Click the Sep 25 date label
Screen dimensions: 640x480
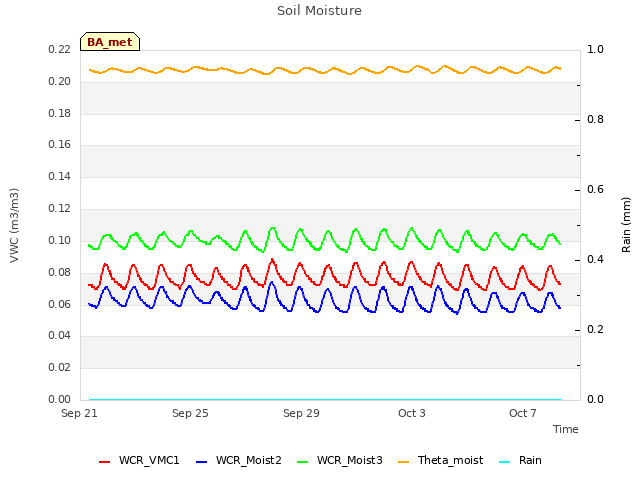click(190, 413)
